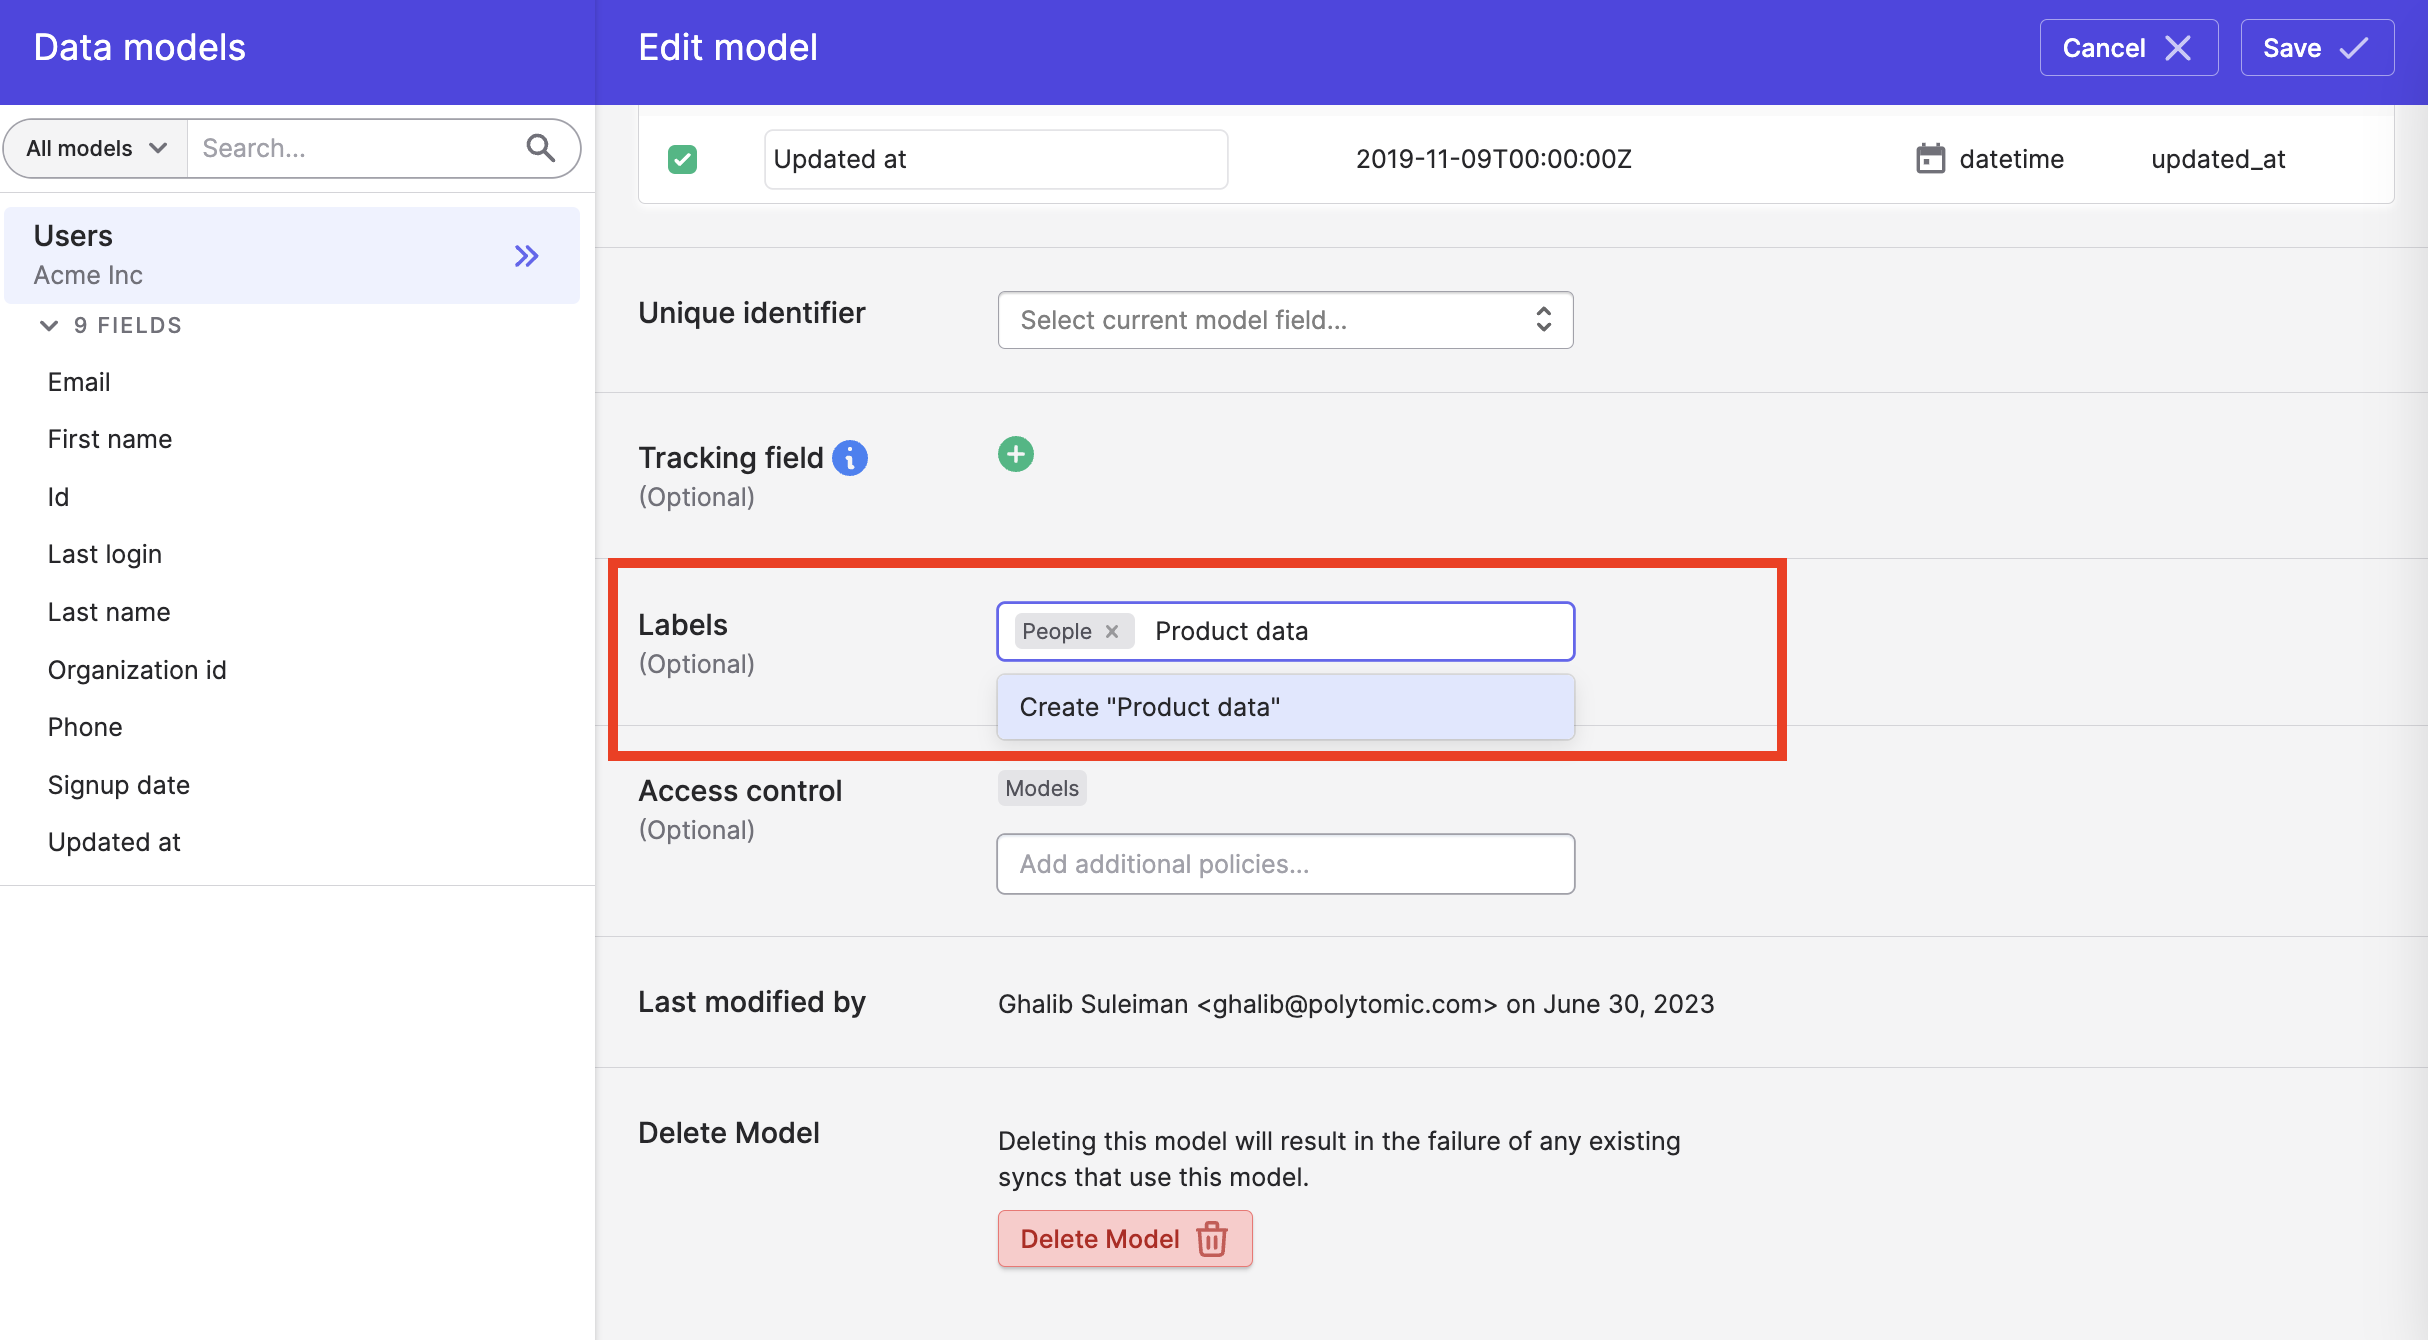
Task: Click the datetime calendar icon
Action: pos(1930,159)
